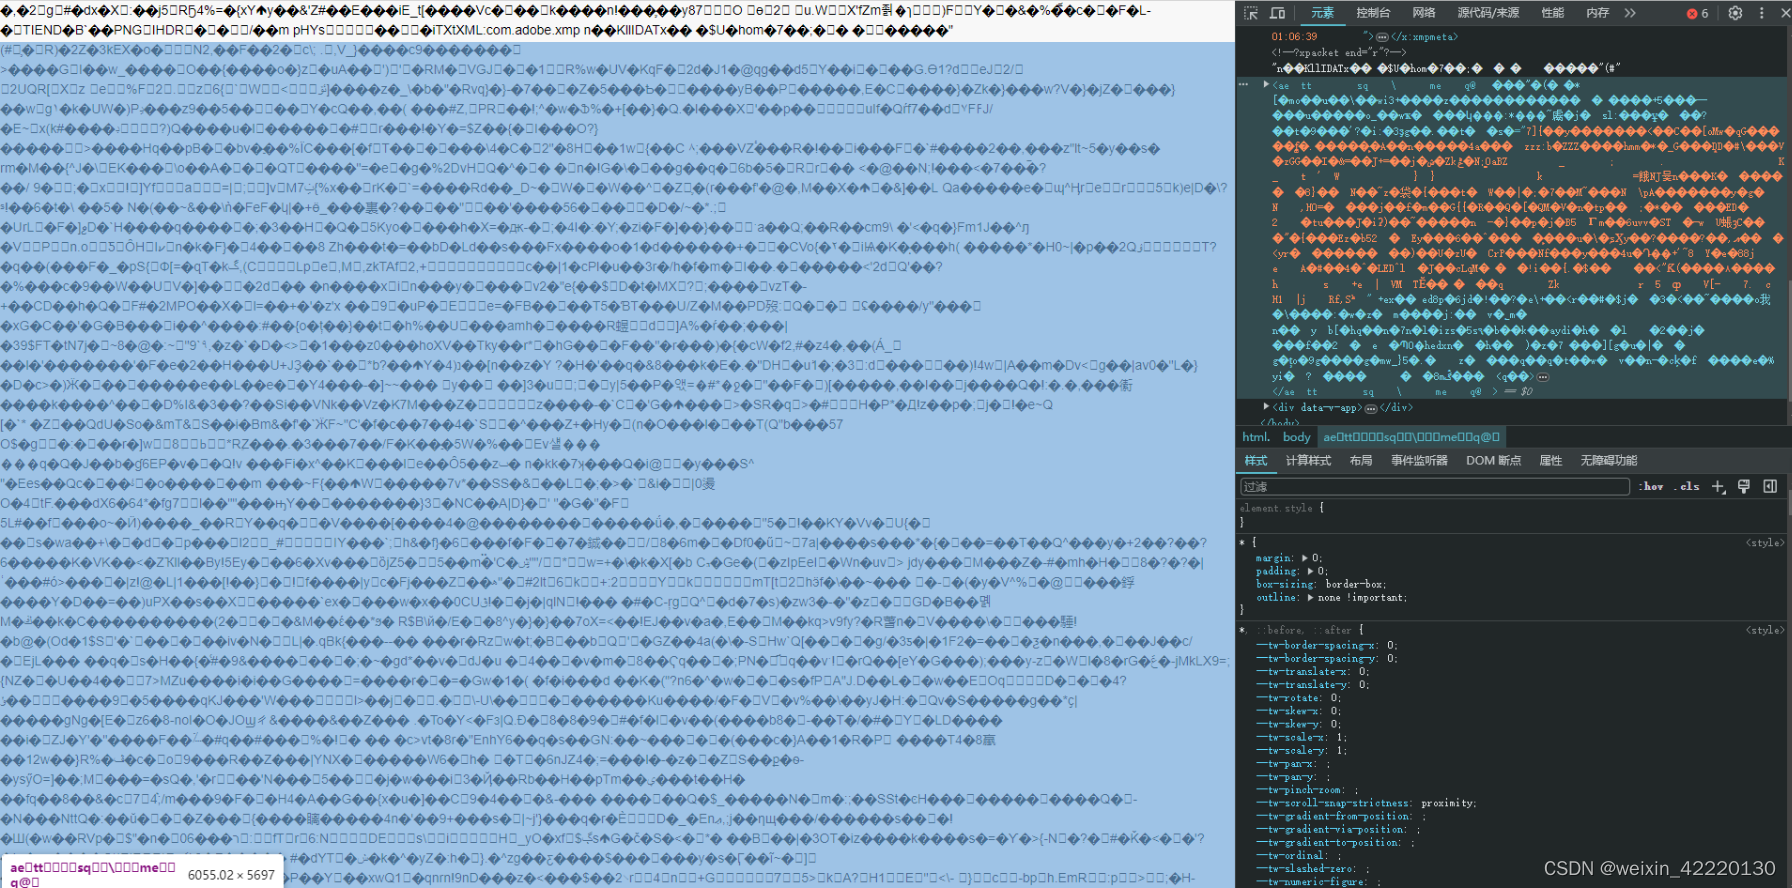Switch to the 内存 tab
Viewport: 1792px width, 888px height.
[x=1598, y=13]
